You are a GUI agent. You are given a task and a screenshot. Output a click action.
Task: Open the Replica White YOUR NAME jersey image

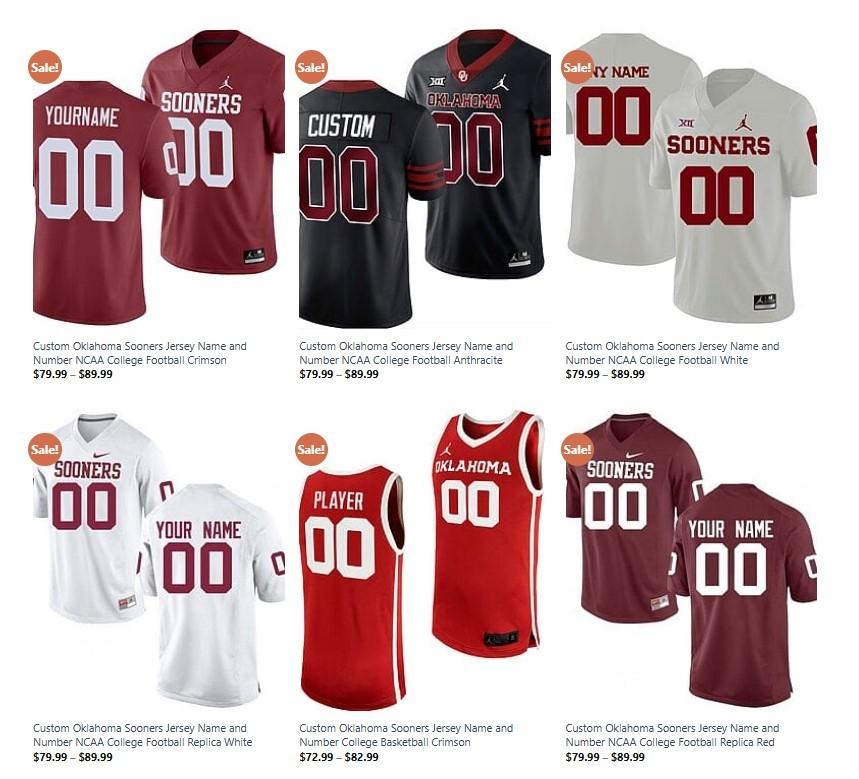click(159, 560)
